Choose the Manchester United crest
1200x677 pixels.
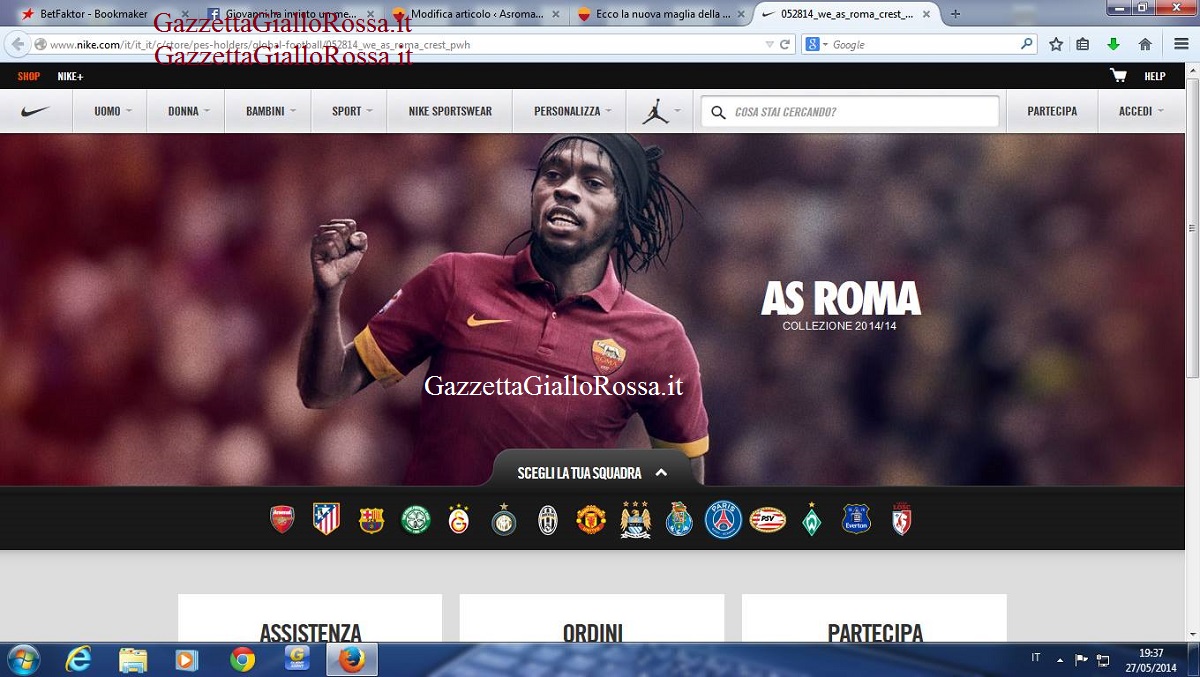(591, 520)
